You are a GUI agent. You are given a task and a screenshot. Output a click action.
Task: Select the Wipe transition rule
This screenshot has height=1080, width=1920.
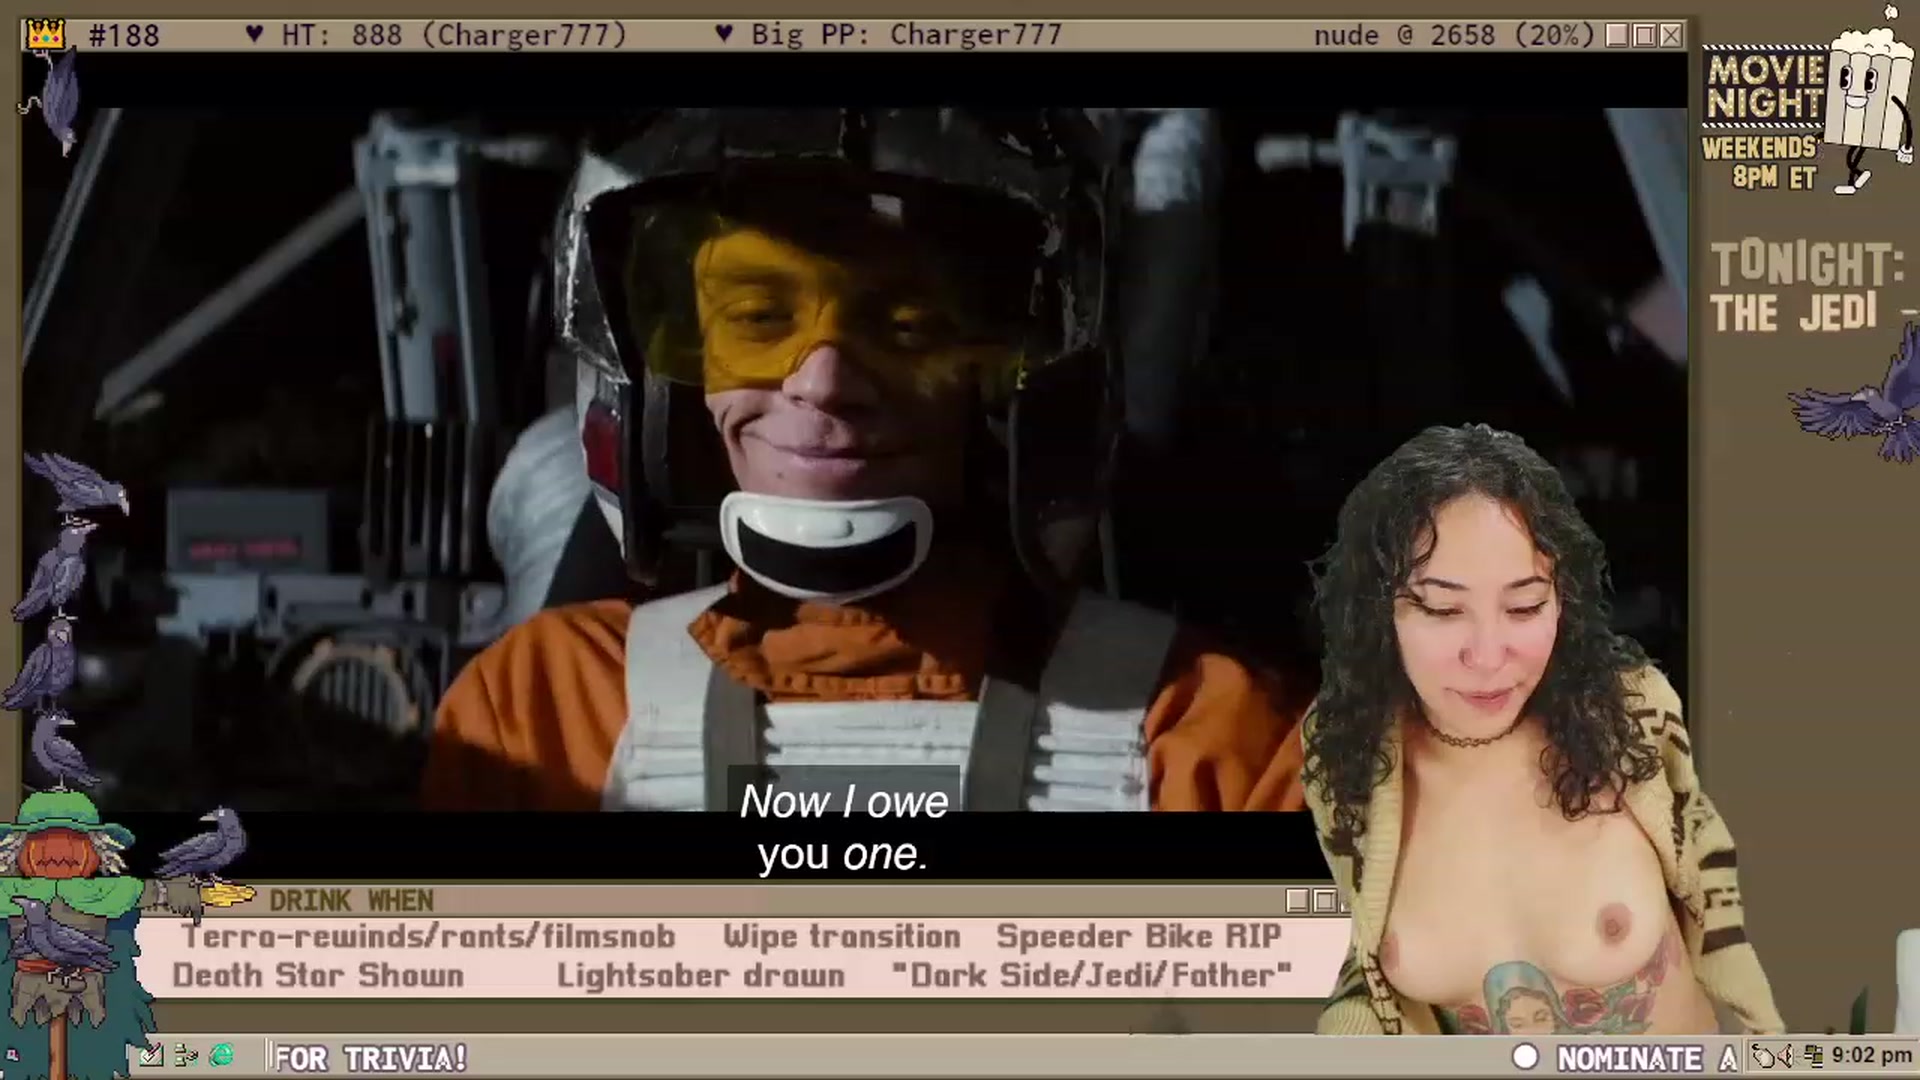pos(842,937)
